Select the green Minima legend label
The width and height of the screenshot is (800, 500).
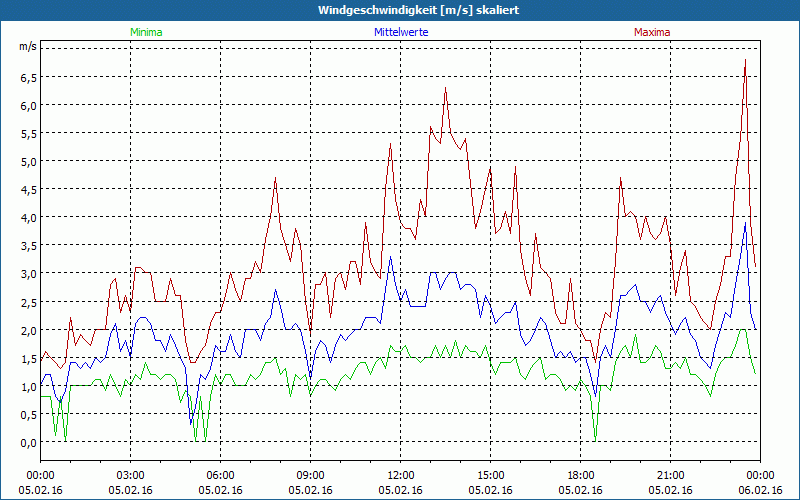146,32
